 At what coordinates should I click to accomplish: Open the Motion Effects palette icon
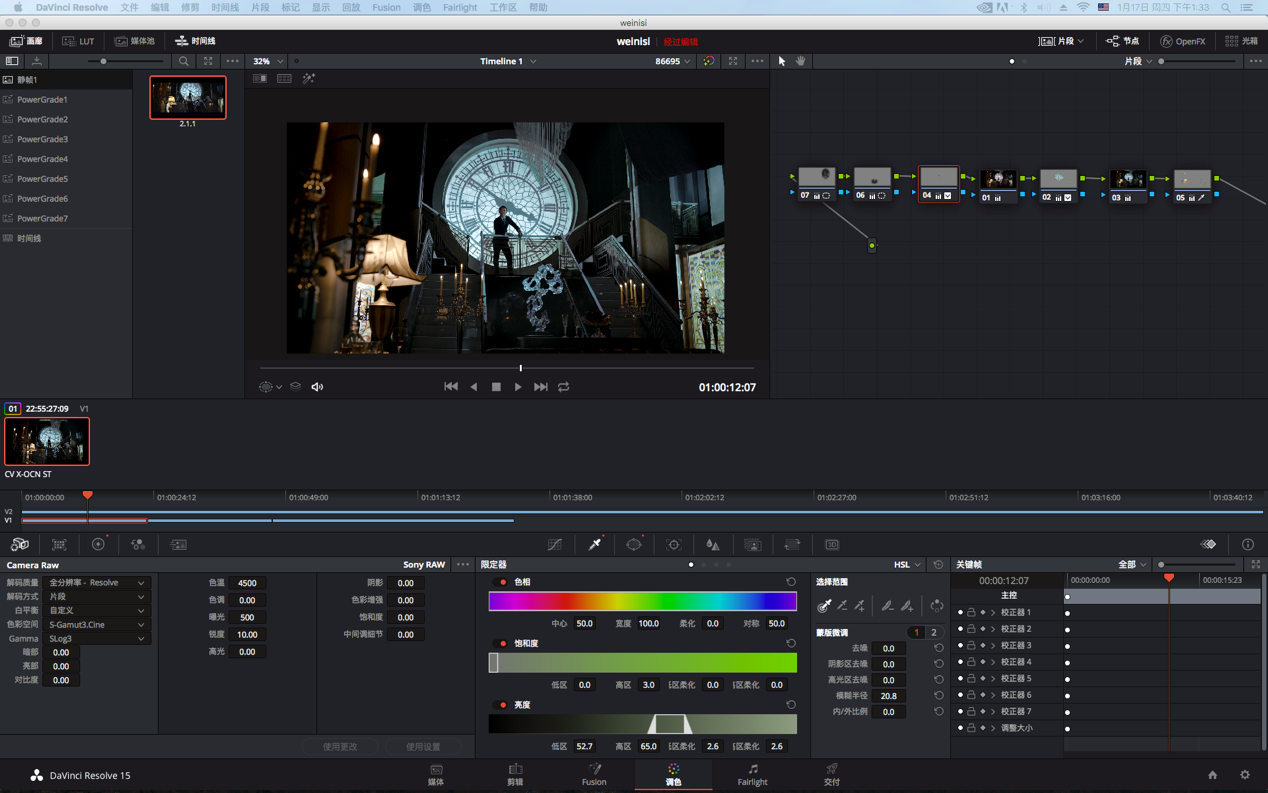[178, 545]
